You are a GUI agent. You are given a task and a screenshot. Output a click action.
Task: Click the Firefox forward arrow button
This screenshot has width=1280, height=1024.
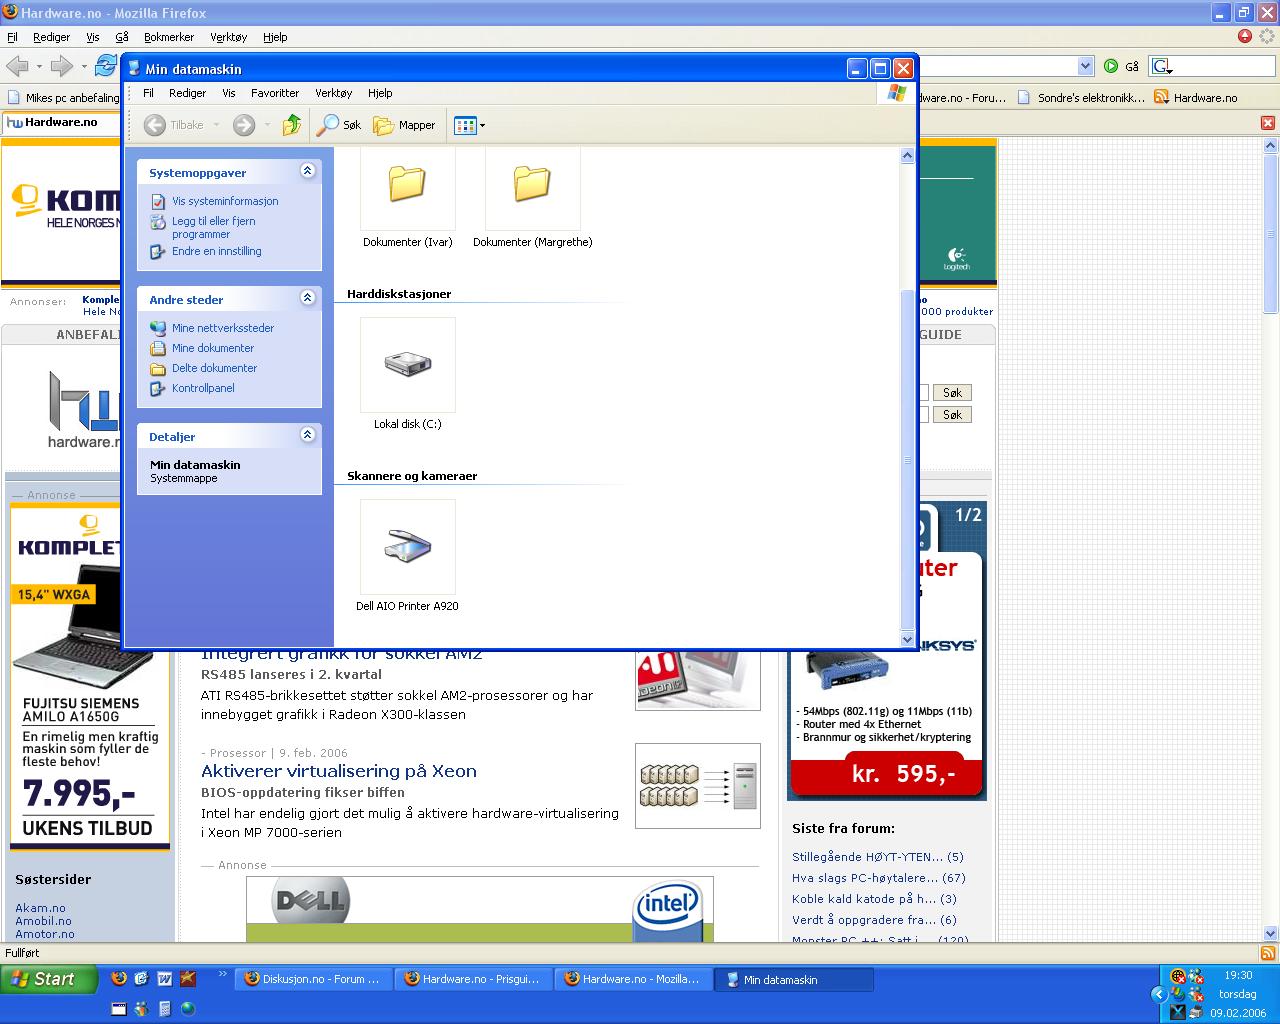62,66
